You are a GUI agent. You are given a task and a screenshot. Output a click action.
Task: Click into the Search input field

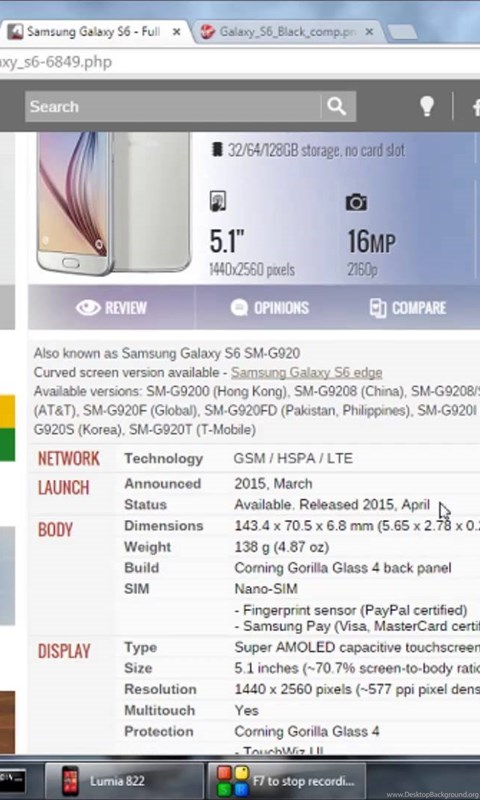[x=173, y=107]
